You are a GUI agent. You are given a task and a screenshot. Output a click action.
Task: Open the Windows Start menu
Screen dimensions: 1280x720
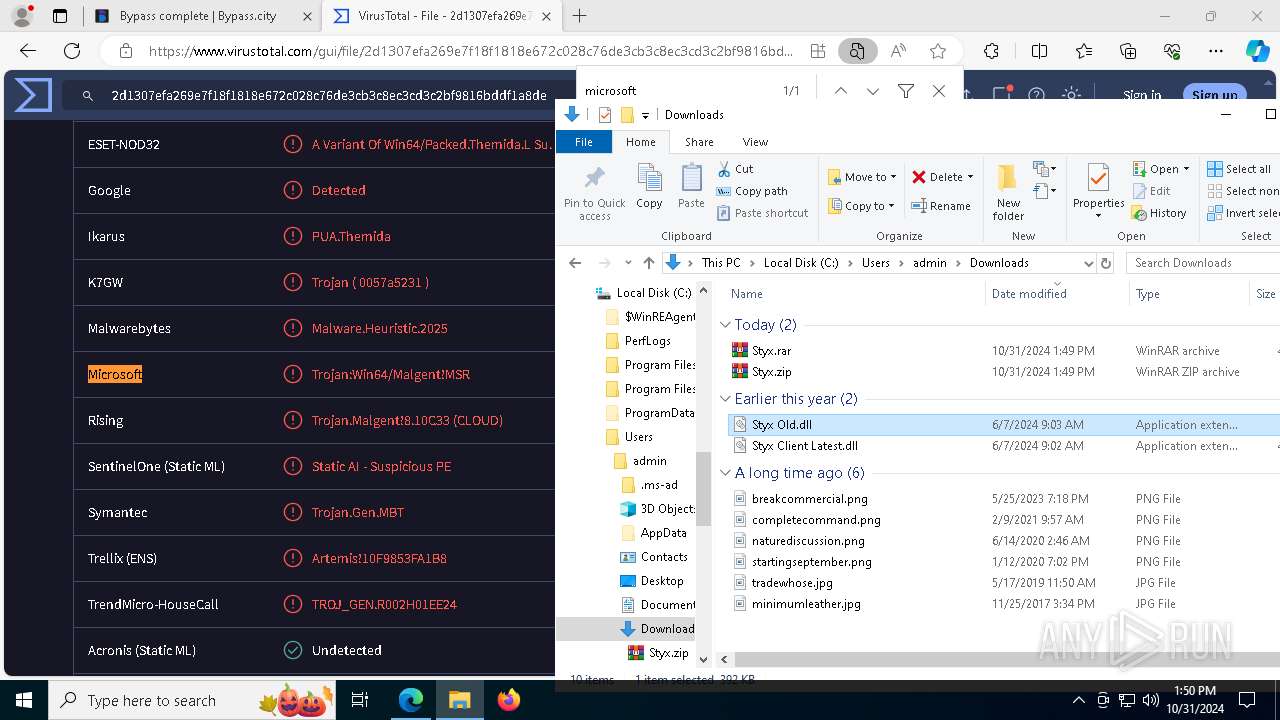(x=24, y=700)
